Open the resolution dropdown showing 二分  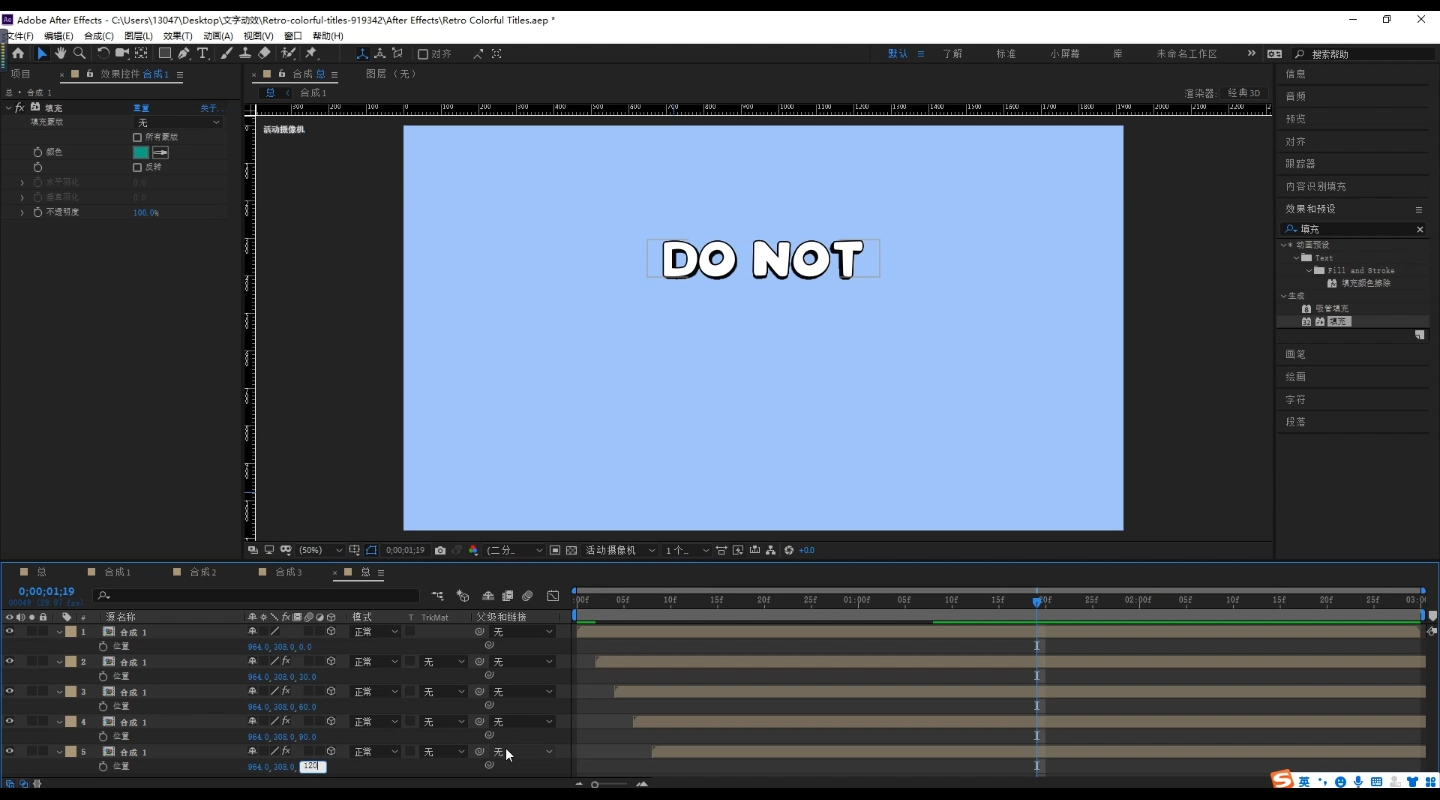tap(515, 550)
